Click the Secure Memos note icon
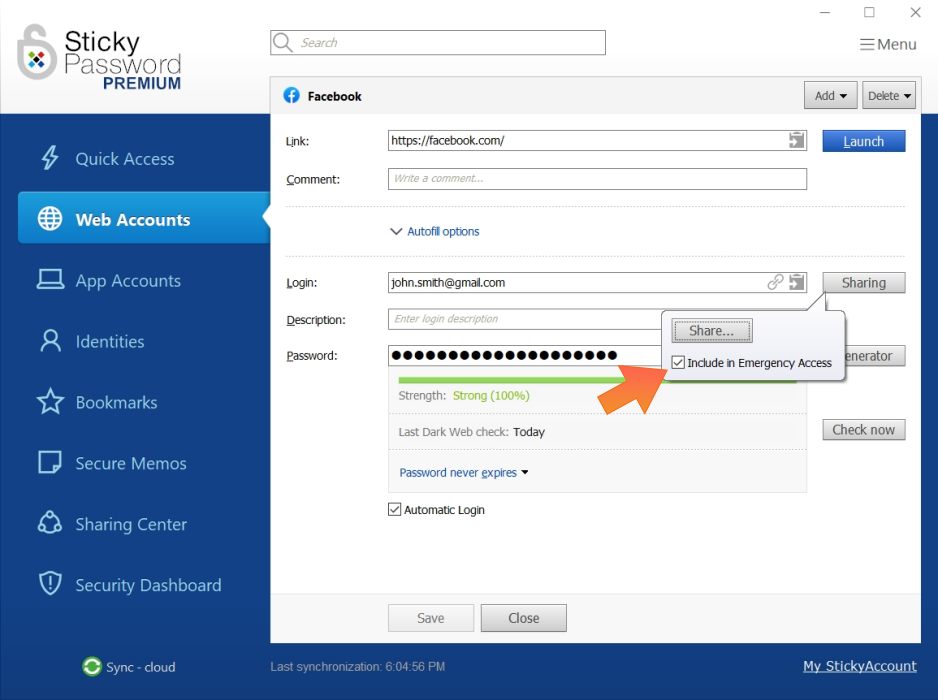938x700 pixels. [50, 462]
